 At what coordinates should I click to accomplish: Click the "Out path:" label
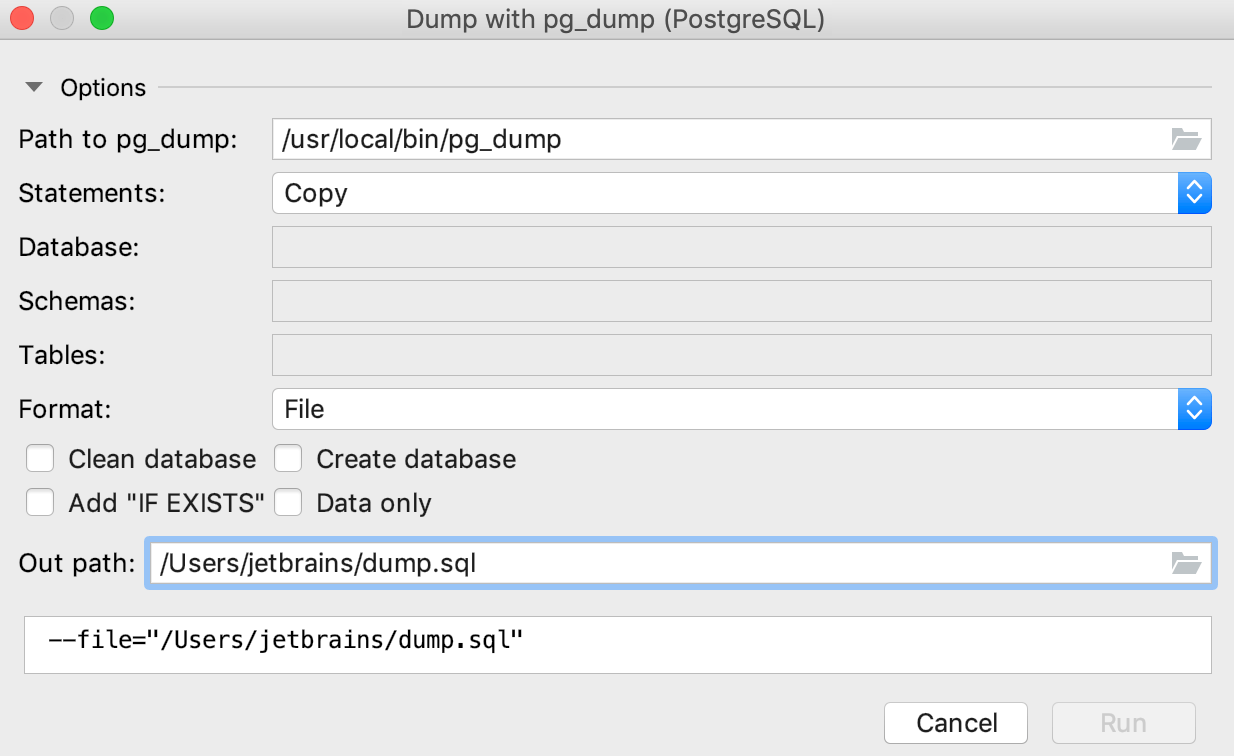coord(76,564)
